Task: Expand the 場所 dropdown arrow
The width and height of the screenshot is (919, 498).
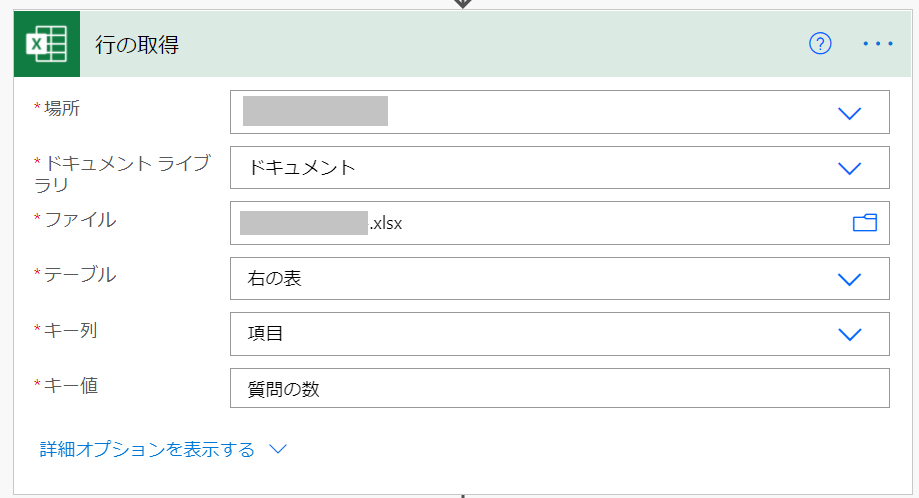Action: coord(849,113)
